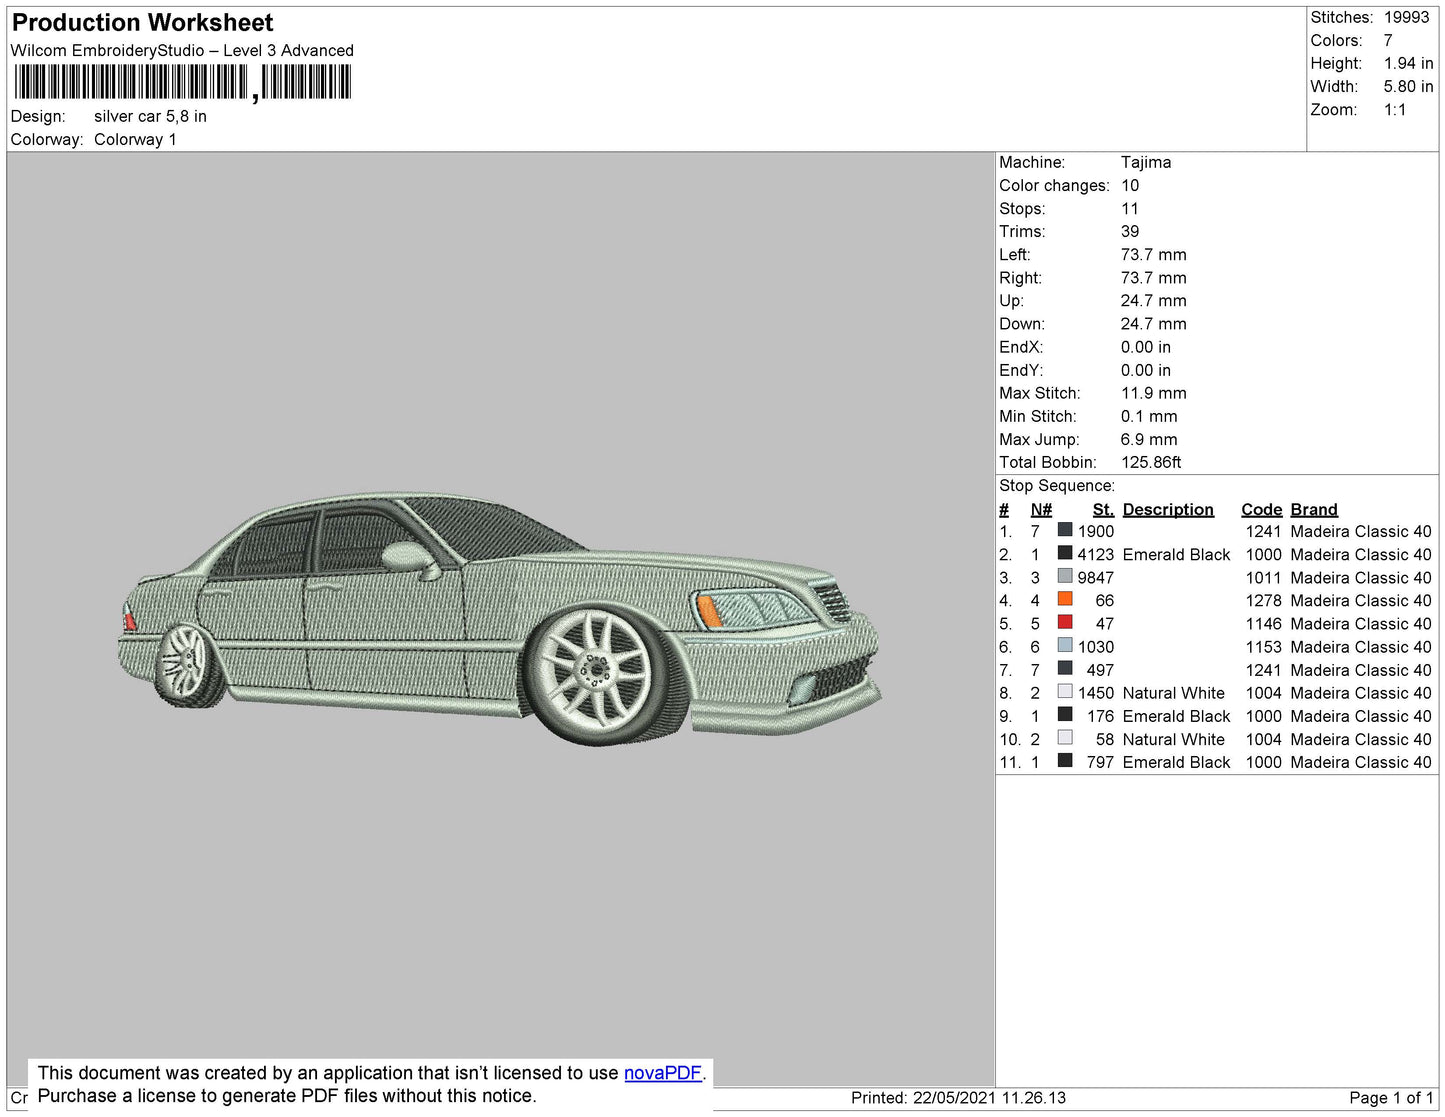The image size is (1445, 1117).
Task: Click the orange swatch in stop 4
Action: (1065, 599)
